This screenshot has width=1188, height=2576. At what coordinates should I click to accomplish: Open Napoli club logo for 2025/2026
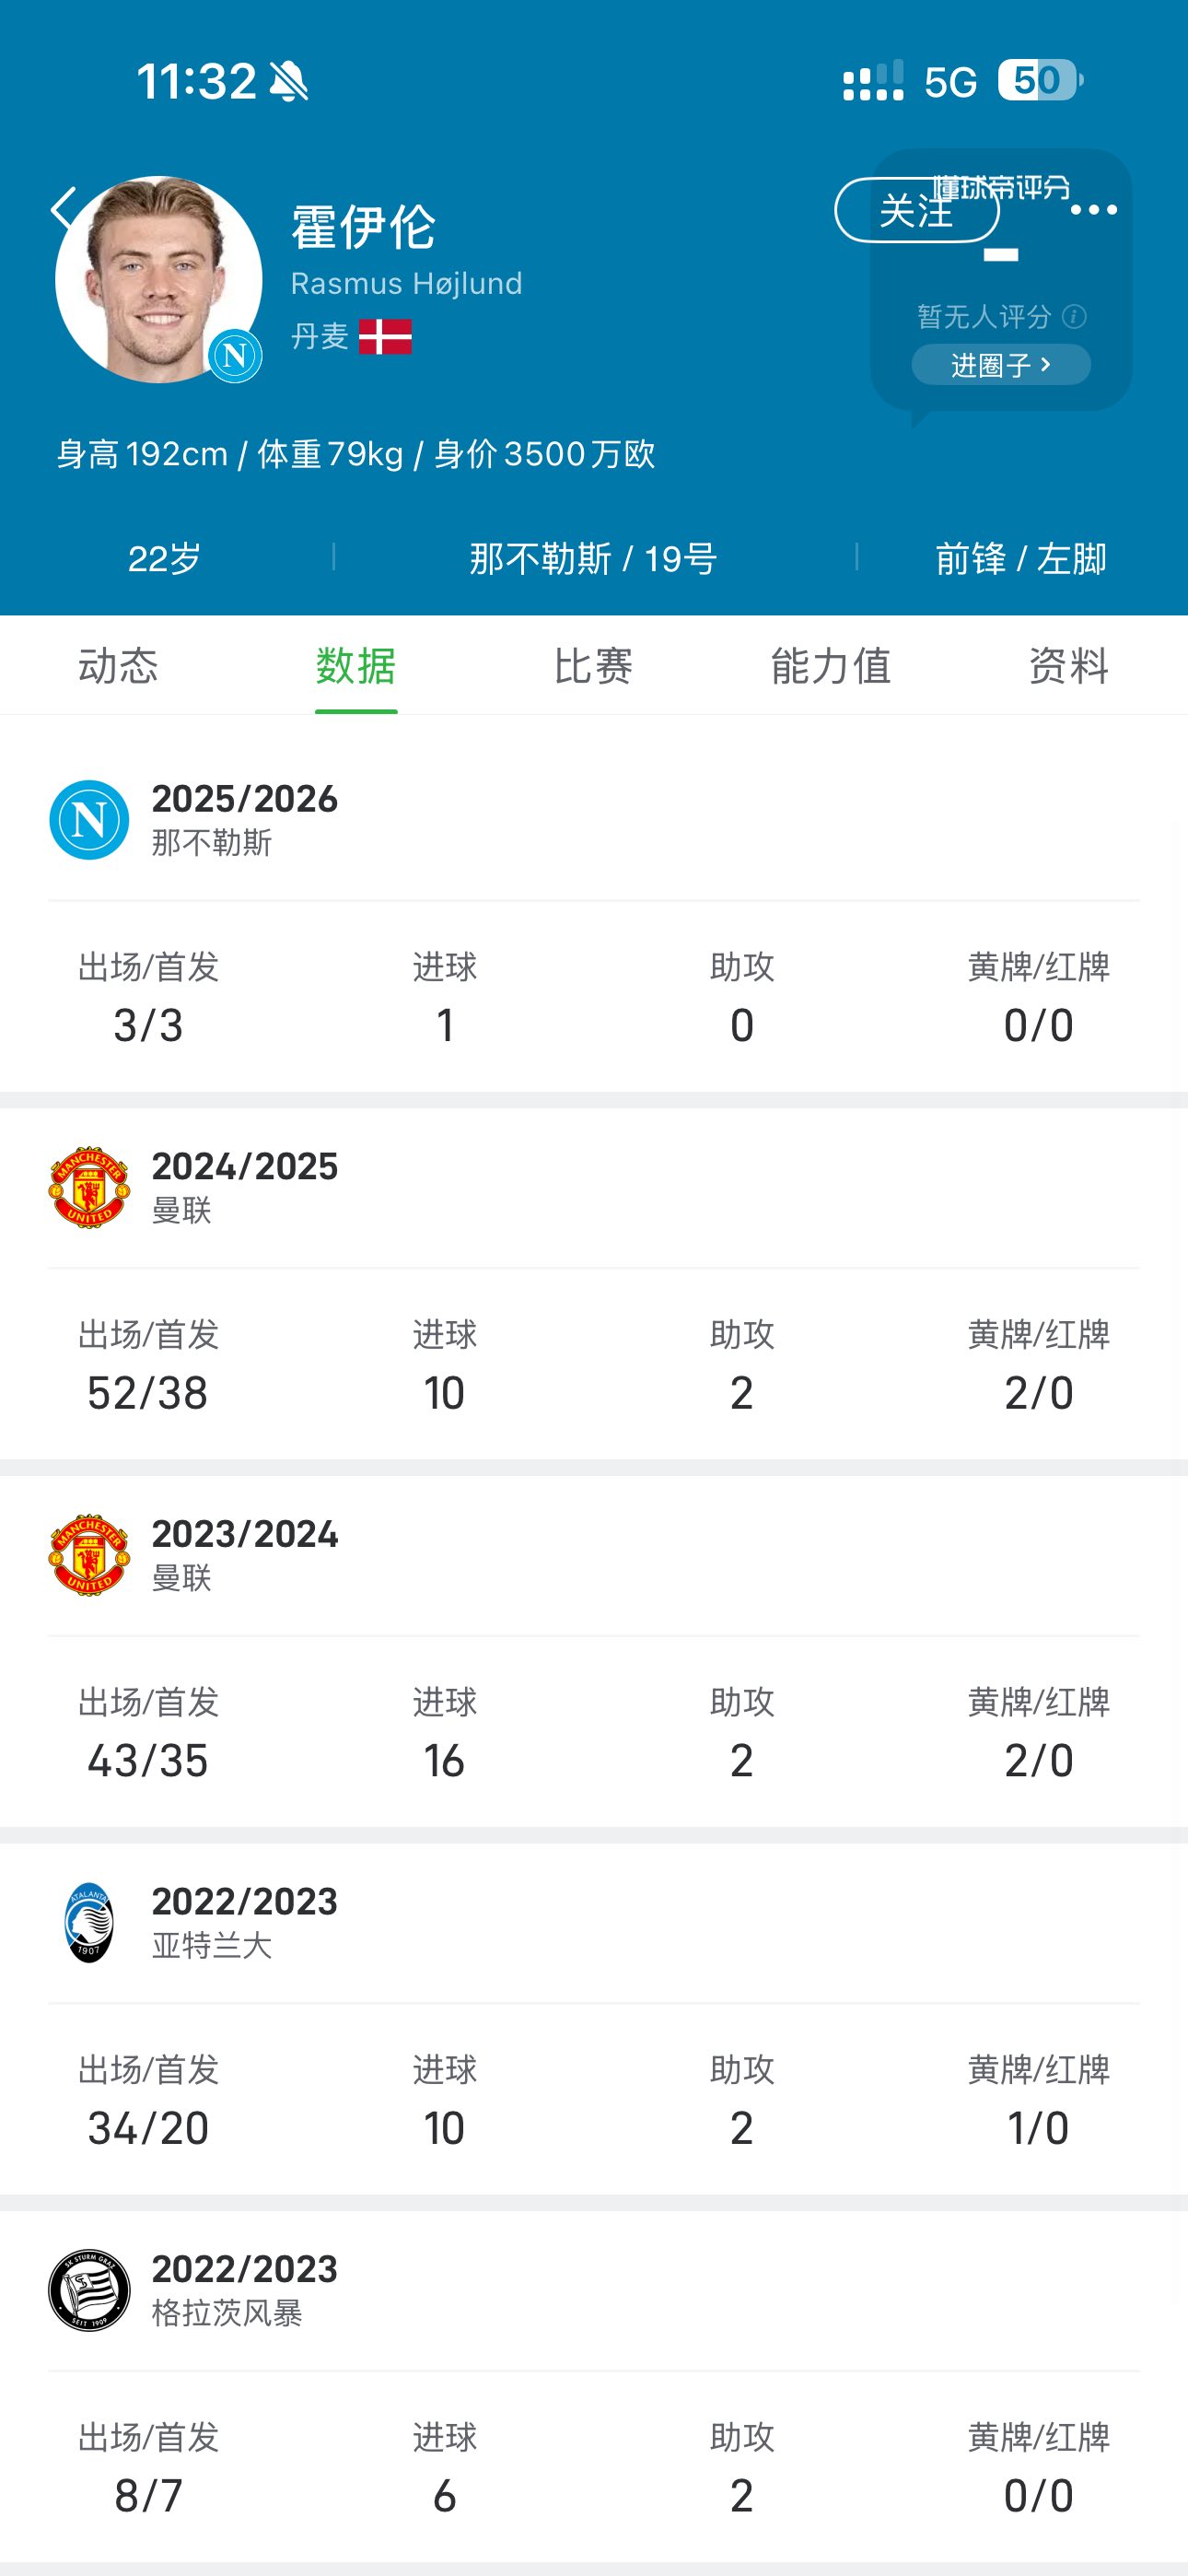(x=89, y=820)
